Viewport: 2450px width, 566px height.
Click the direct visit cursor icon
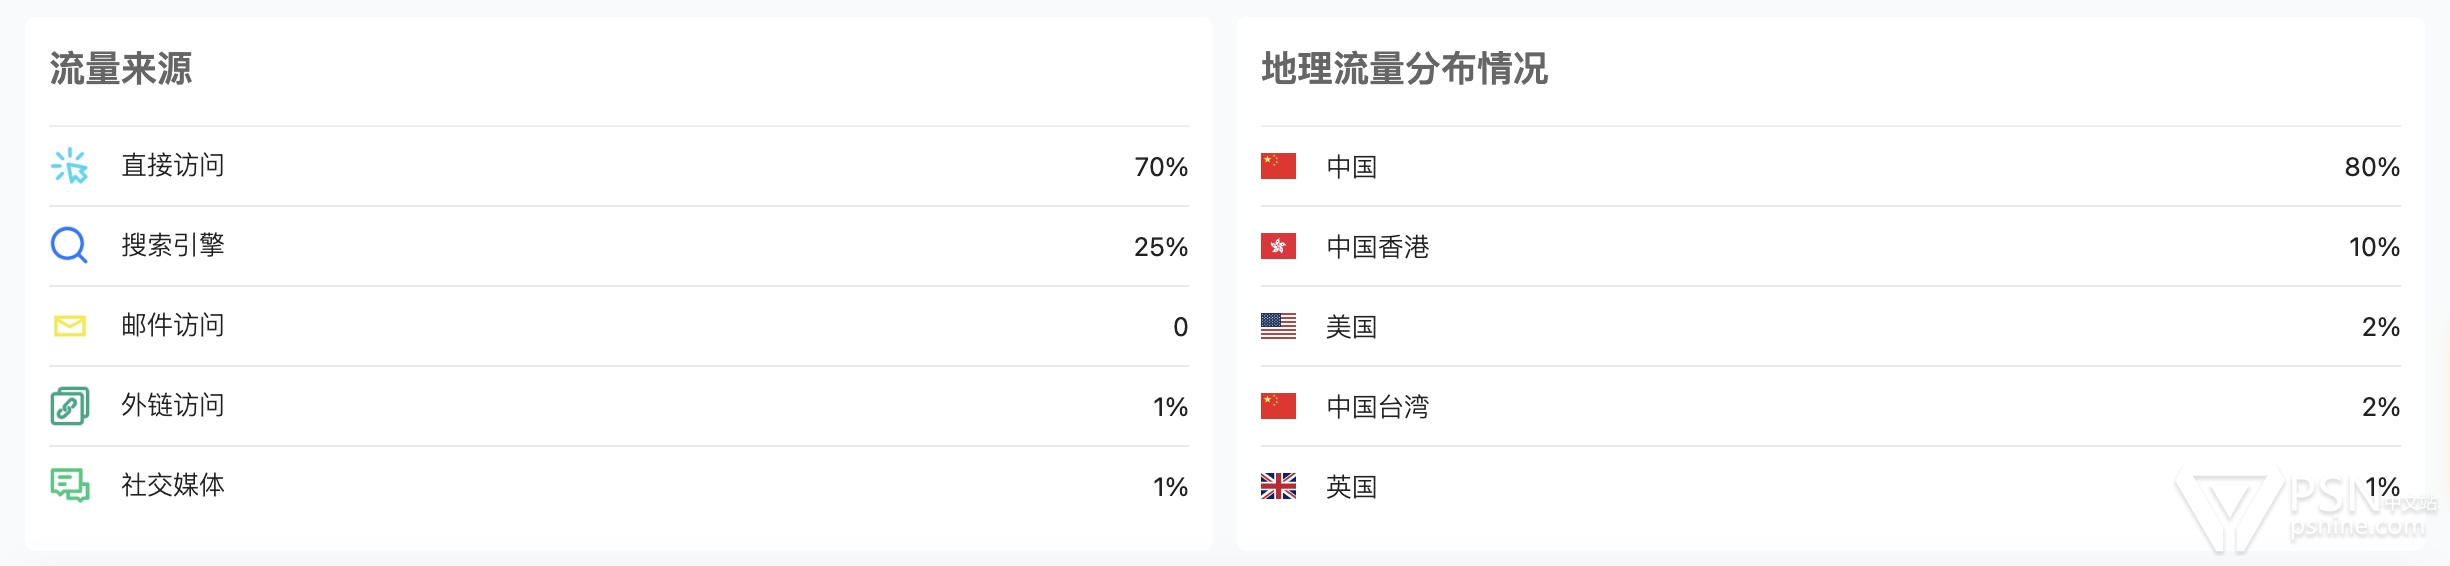coord(70,166)
